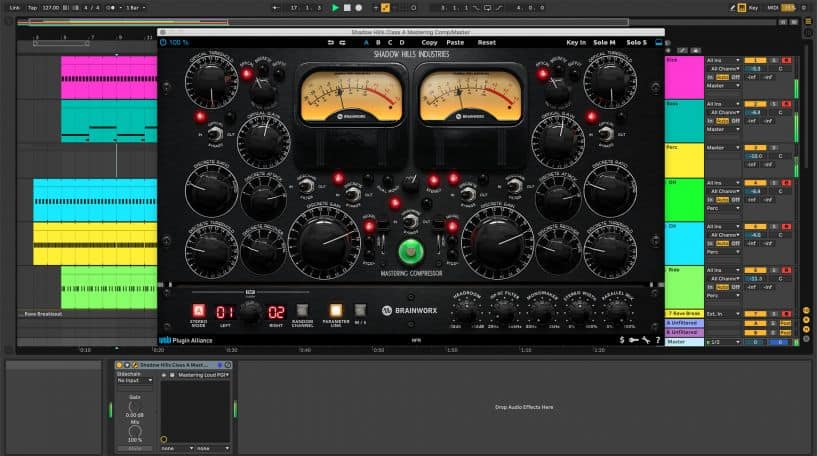This screenshot has width=817, height=456.
Task: Click the Headroom knob on the Brainworx panel
Action: 466,313
